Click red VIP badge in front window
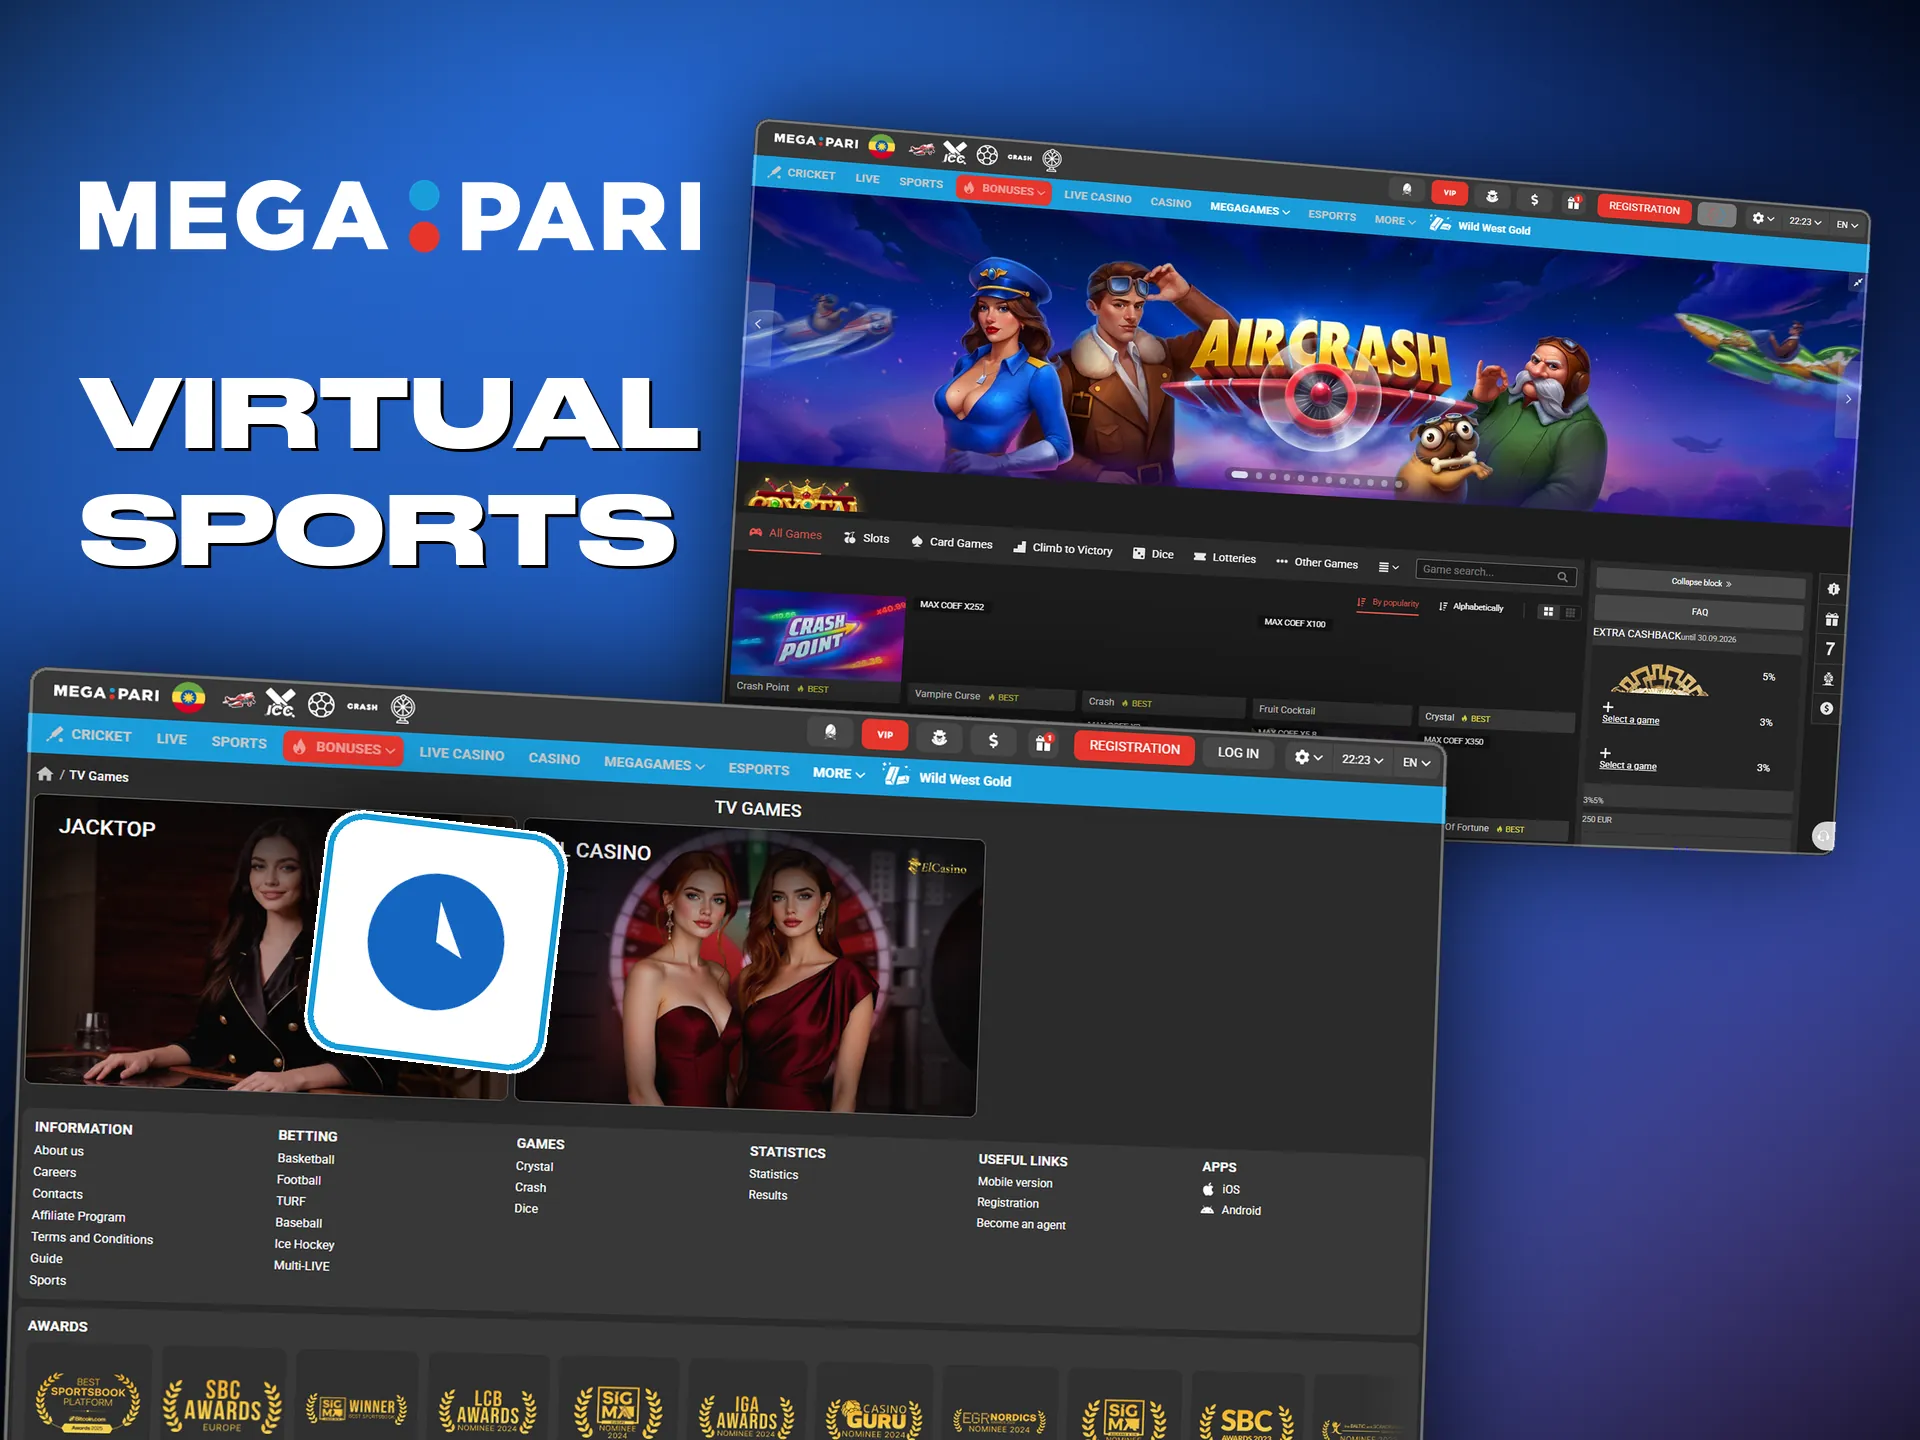The width and height of the screenshot is (1920, 1440). (x=885, y=734)
